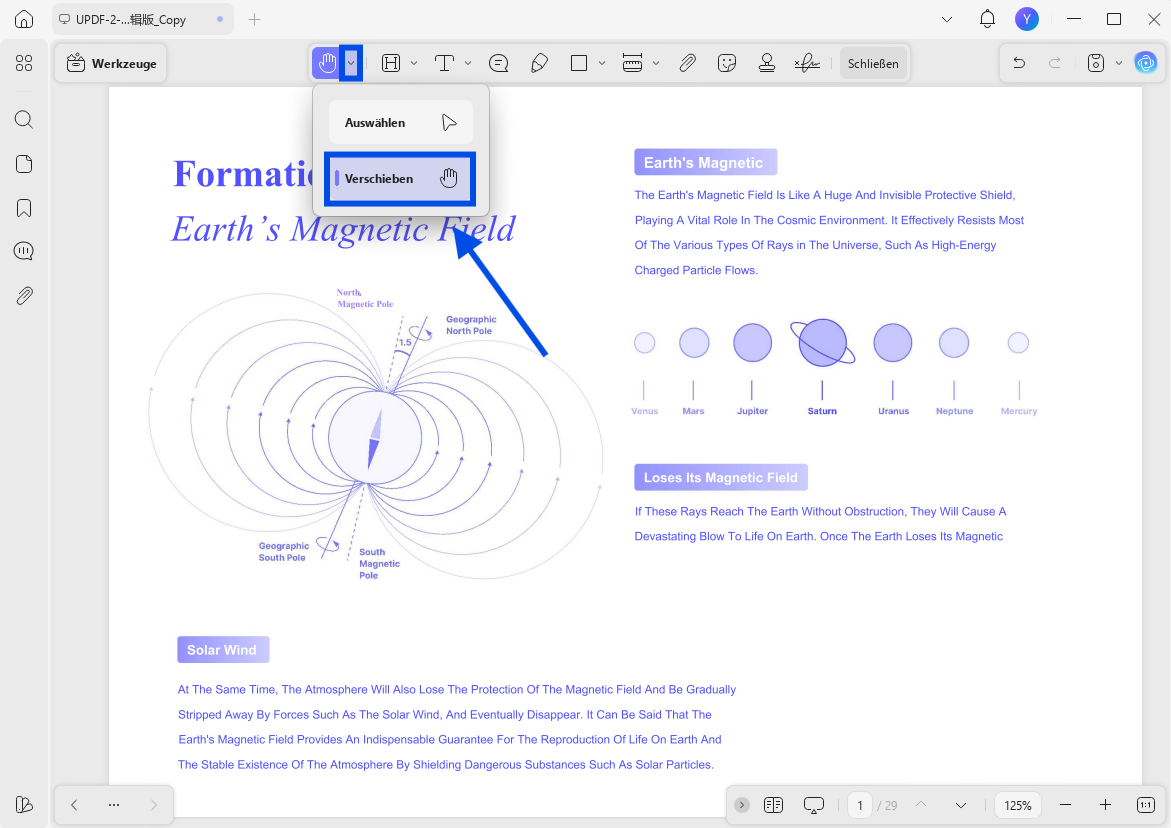The width and height of the screenshot is (1171, 828).
Task: Click the Saturn planet graphic
Action: (x=822, y=343)
